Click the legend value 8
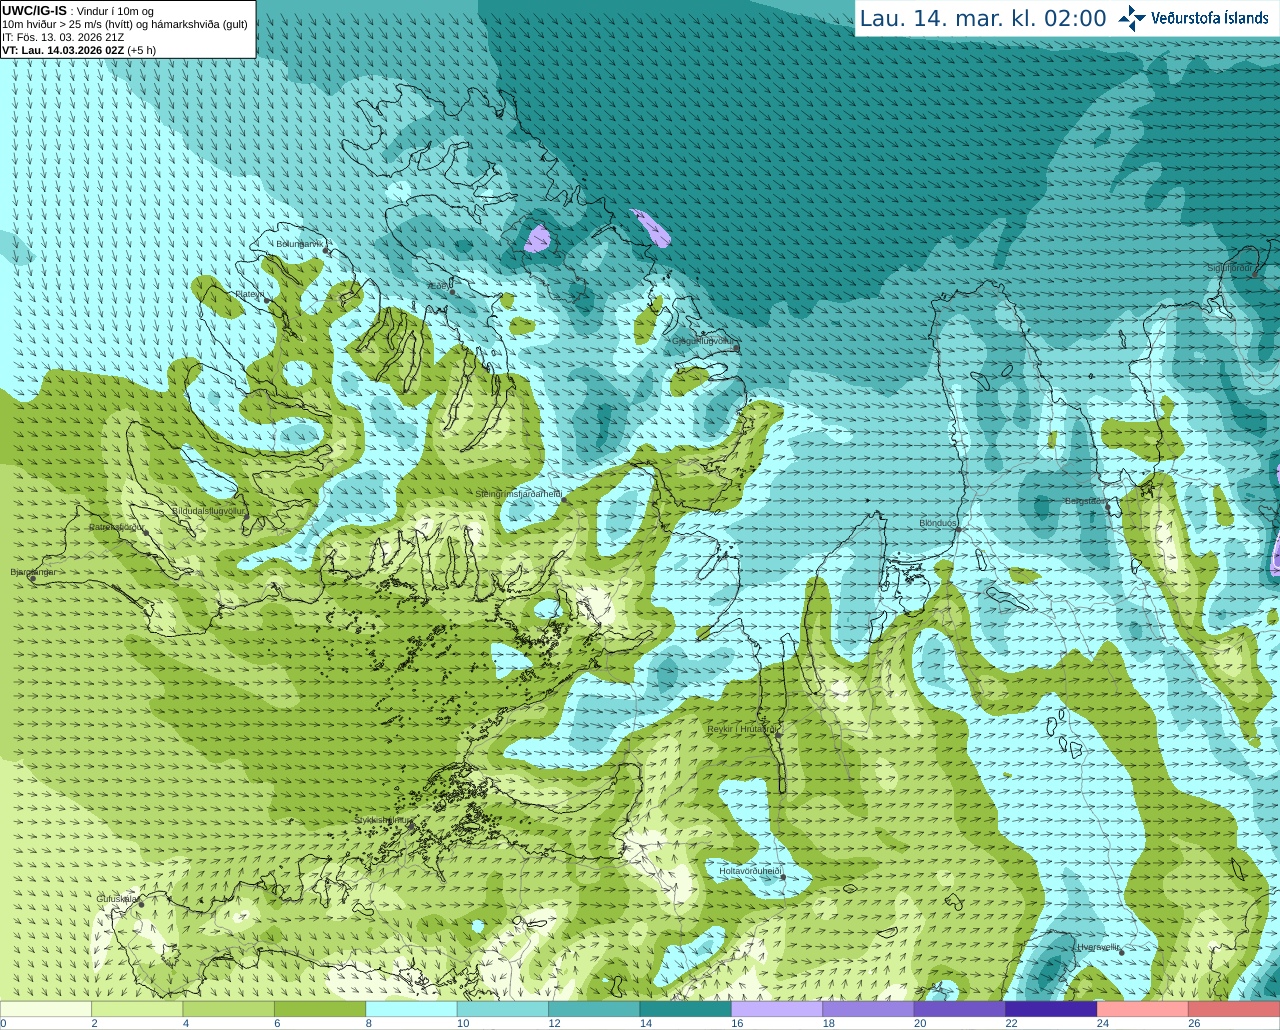The width and height of the screenshot is (1280, 1030). [x=369, y=1023]
